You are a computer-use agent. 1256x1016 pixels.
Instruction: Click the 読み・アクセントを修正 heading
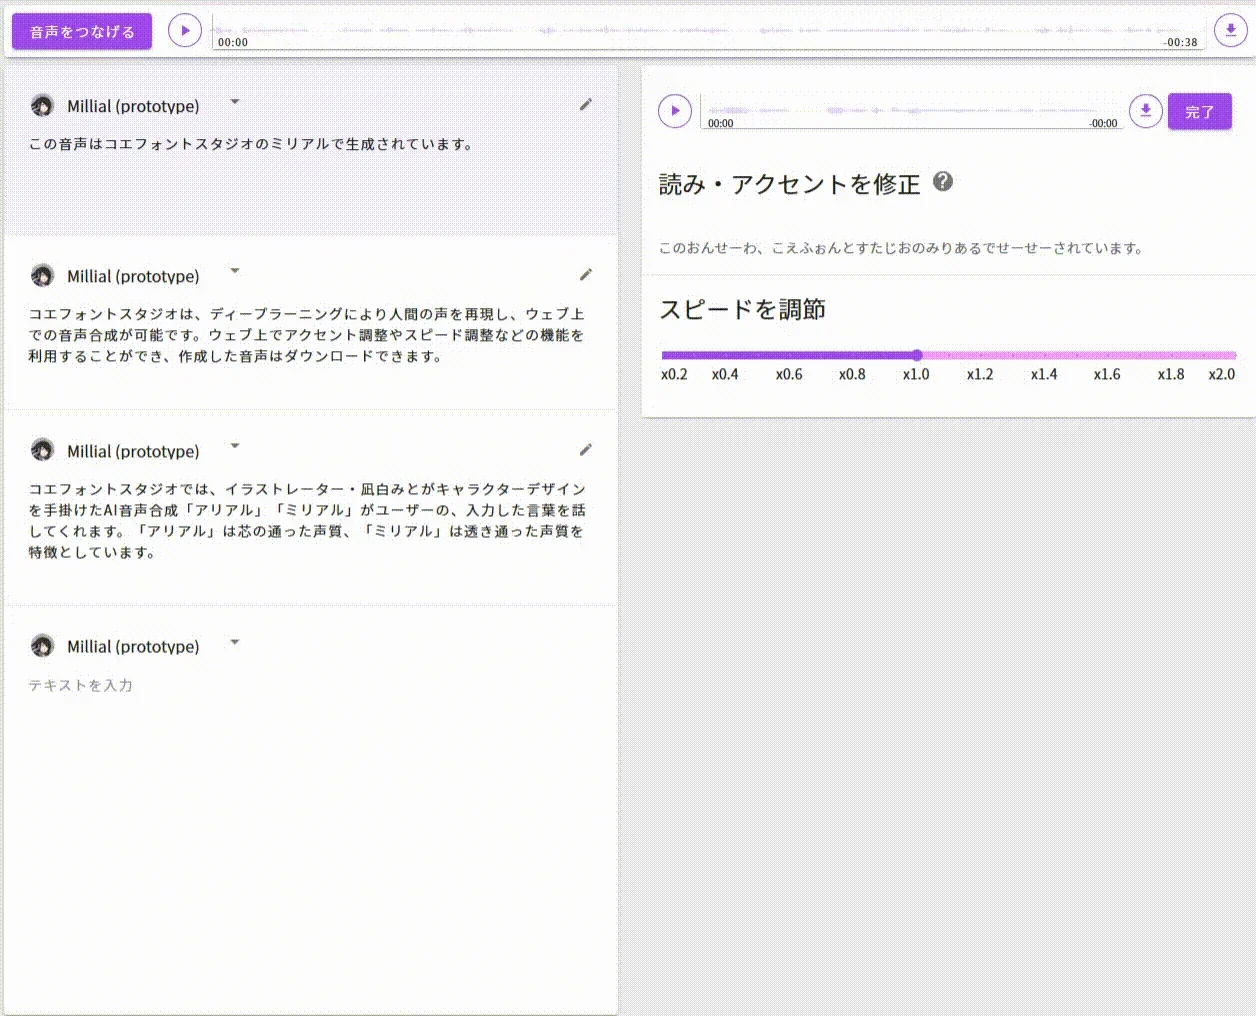[789, 184]
